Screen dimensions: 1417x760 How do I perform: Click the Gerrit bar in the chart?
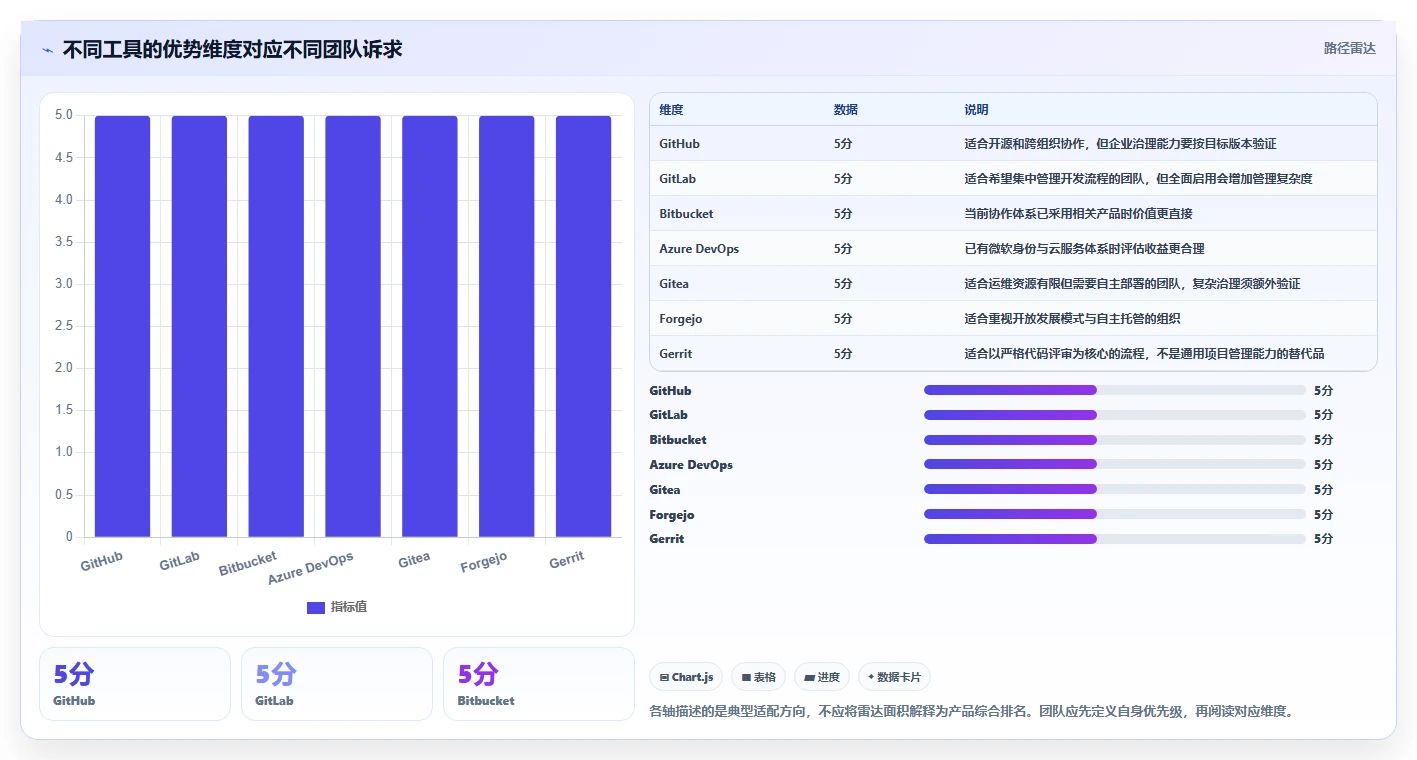(x=584, y=326)
